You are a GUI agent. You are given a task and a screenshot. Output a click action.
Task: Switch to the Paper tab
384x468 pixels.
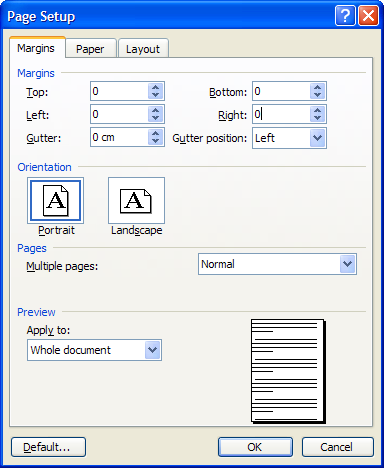point(90,49)
